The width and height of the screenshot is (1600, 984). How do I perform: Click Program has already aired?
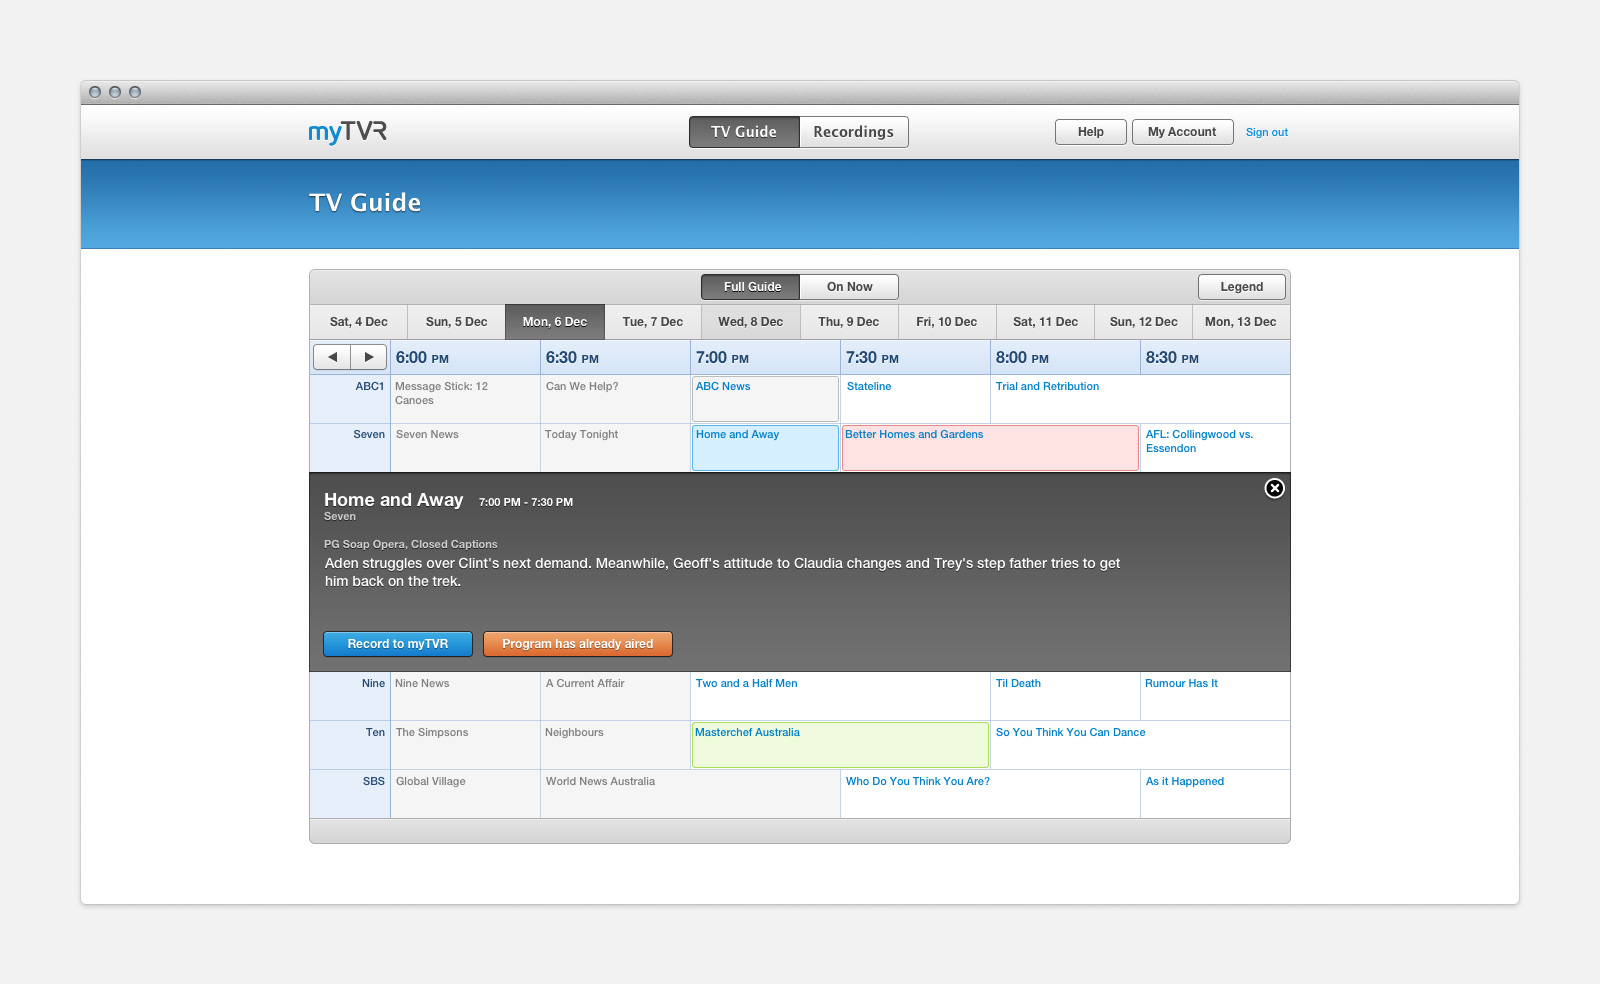pos(577,643)
